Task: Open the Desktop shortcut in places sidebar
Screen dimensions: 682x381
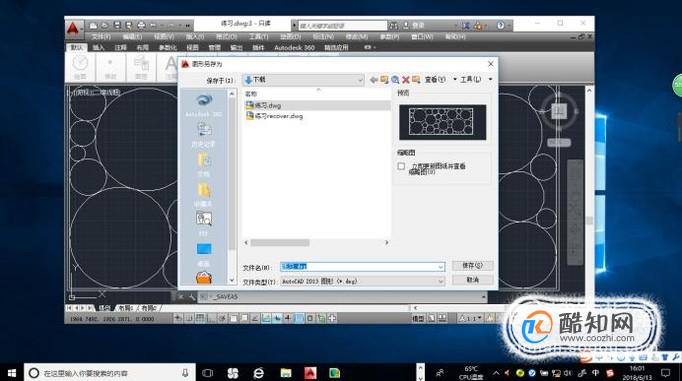Action: [x=204, y=254]
